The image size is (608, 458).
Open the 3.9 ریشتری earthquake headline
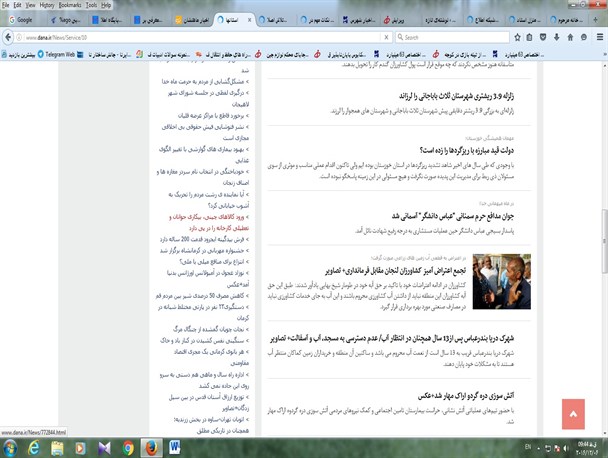coord(456,96)
